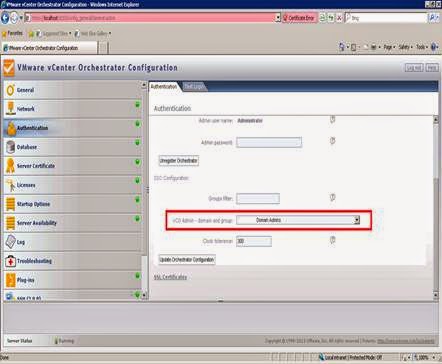Open a new blank browser tab
The width and height of the screenshot is (442, 364).
(103, 48)
